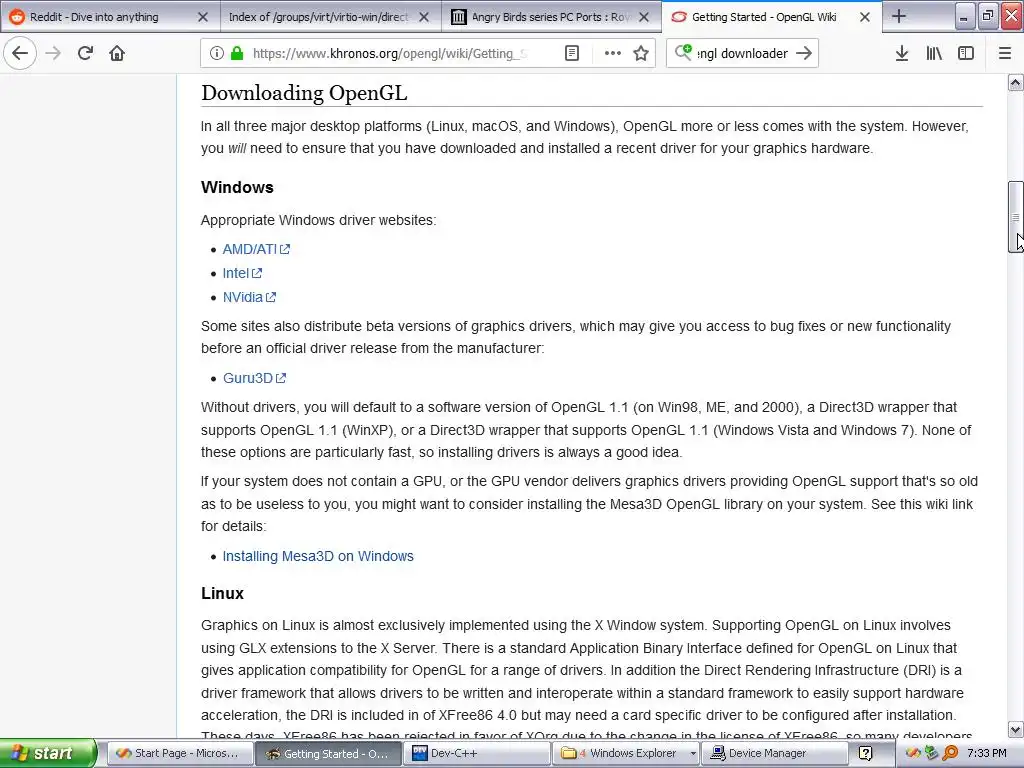The width and height of the screenshot is (1024, 768).
Task: Click the orange magnifier system tray icon
Action: click(950, 754)
